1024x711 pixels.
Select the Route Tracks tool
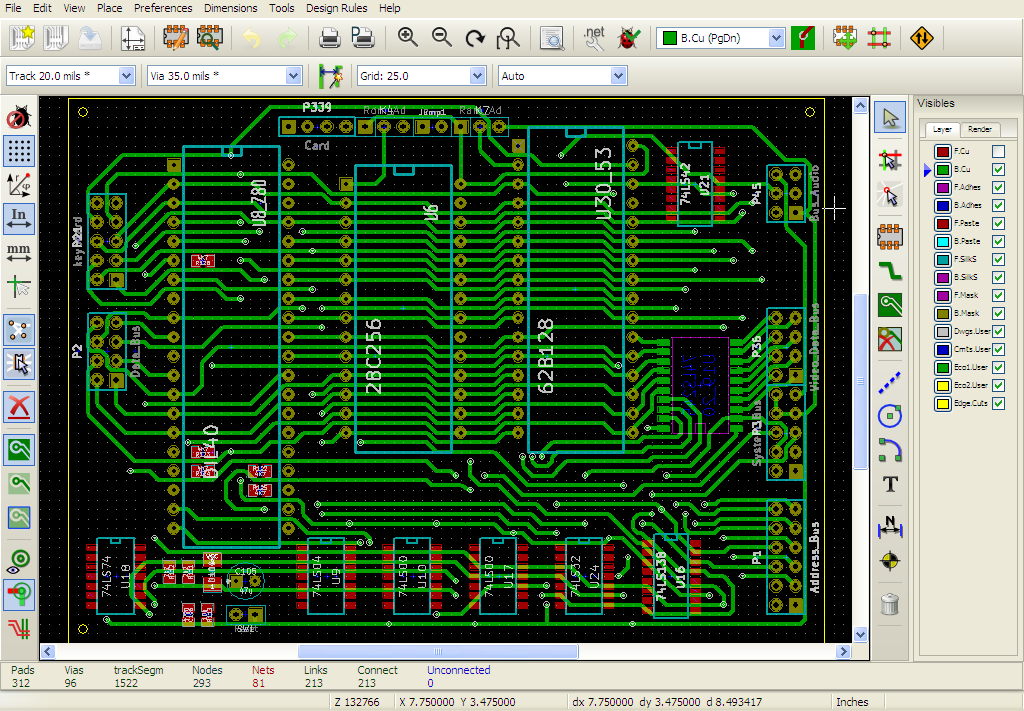(x=889, y=270)
